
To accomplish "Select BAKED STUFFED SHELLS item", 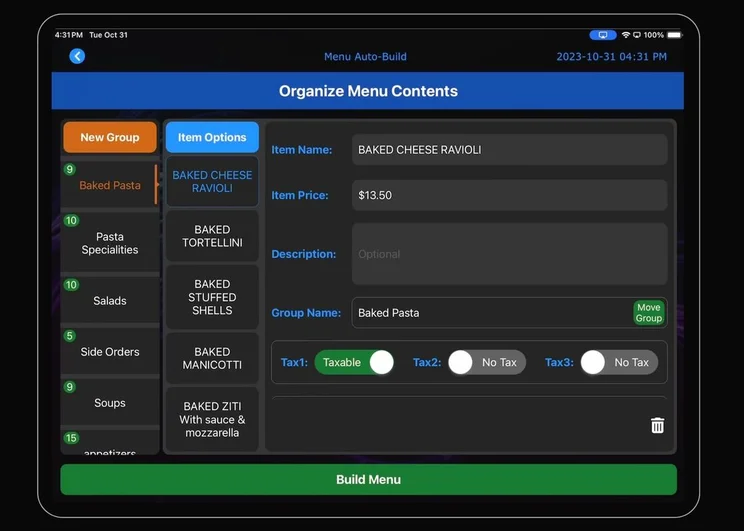I will [x=212, y=297].
